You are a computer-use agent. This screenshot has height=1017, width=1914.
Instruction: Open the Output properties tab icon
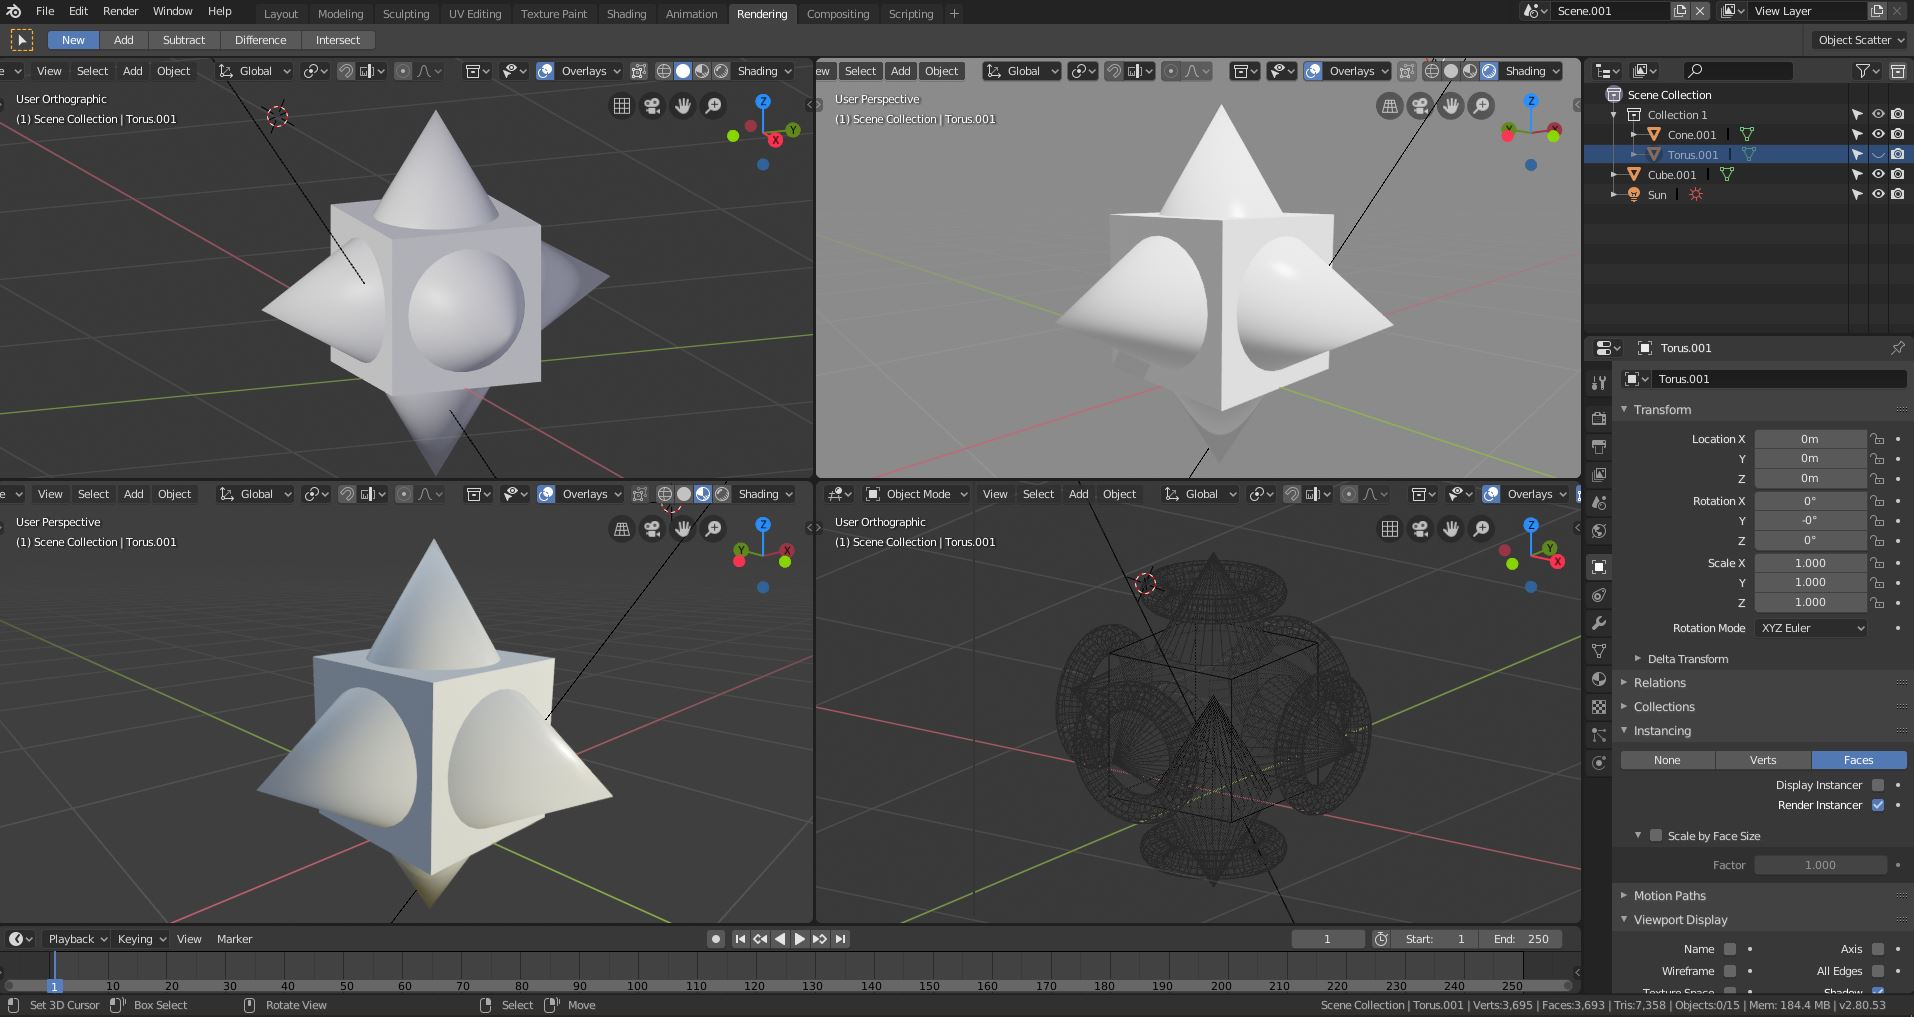point(1599,446)
